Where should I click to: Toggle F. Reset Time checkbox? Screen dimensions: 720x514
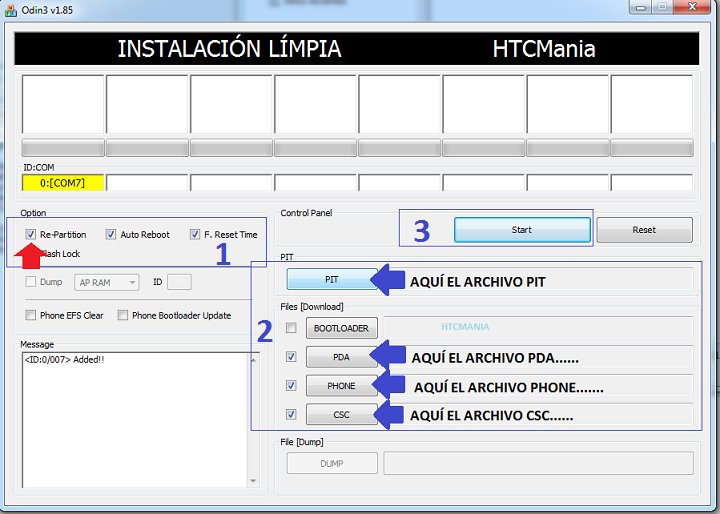(x=195, y=234)
